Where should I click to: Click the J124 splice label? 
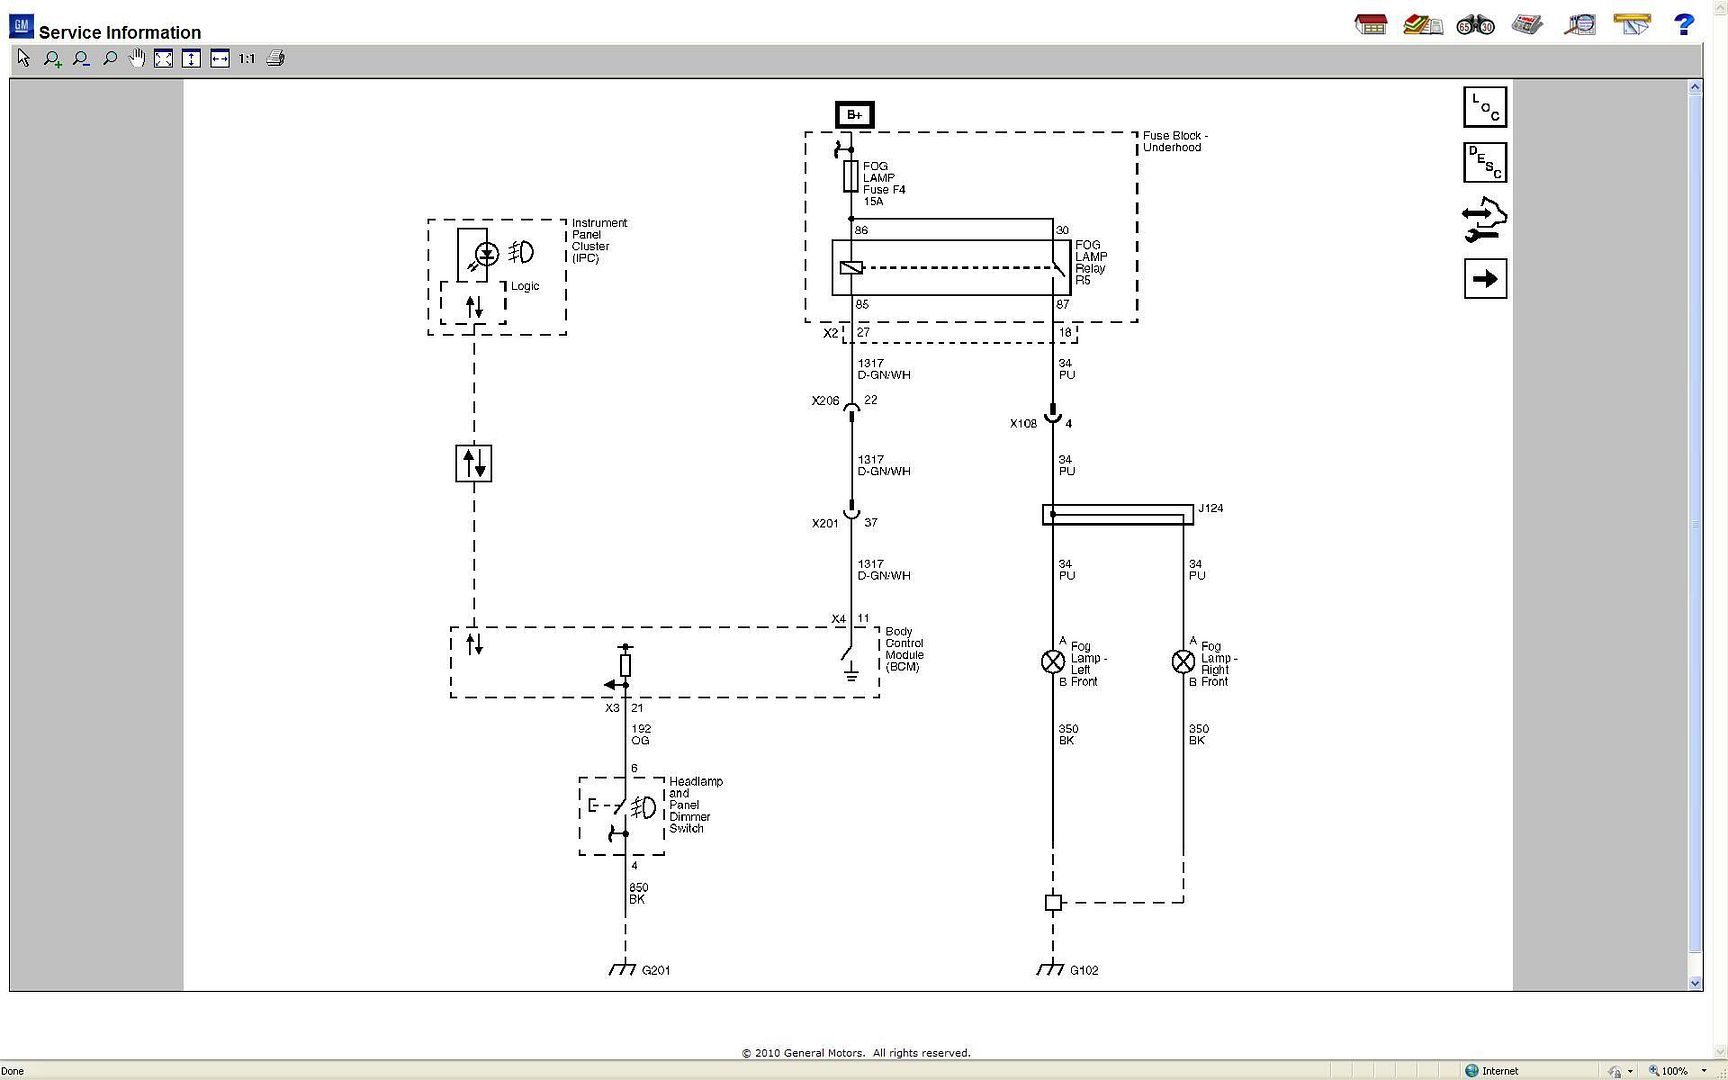click(1211, 508)
